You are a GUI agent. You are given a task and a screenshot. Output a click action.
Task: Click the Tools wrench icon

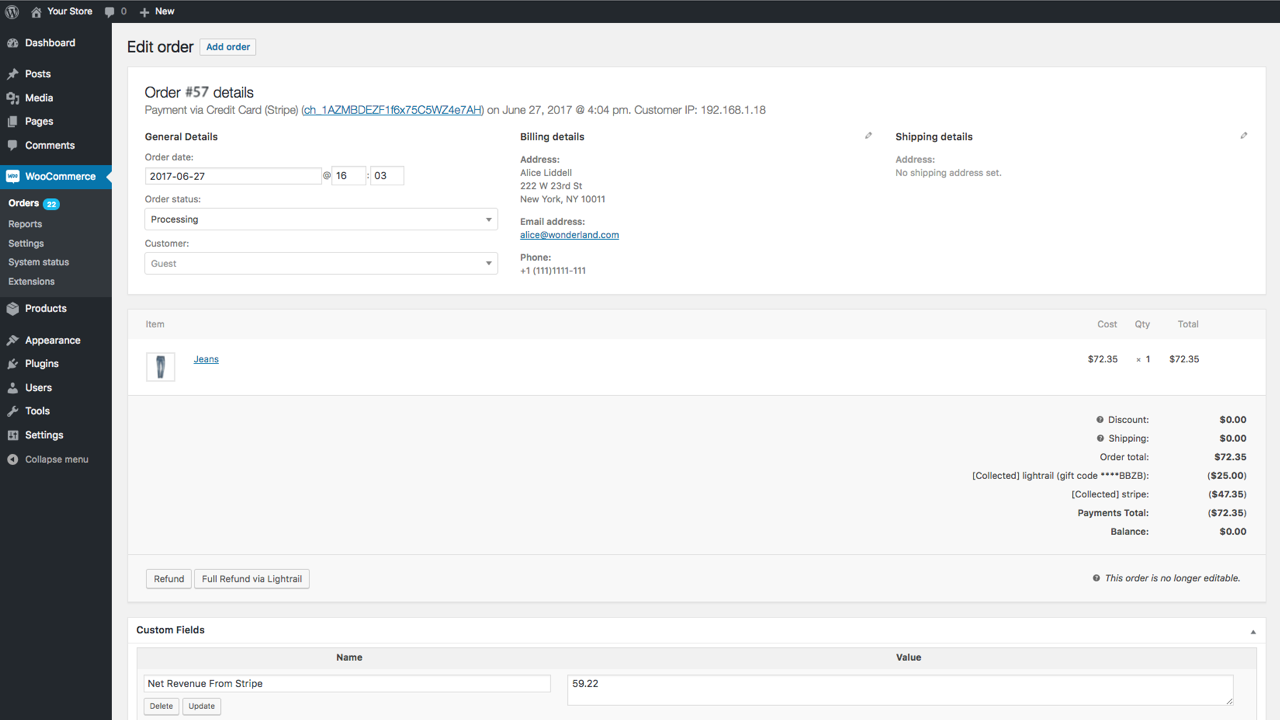tap(13, 411)
